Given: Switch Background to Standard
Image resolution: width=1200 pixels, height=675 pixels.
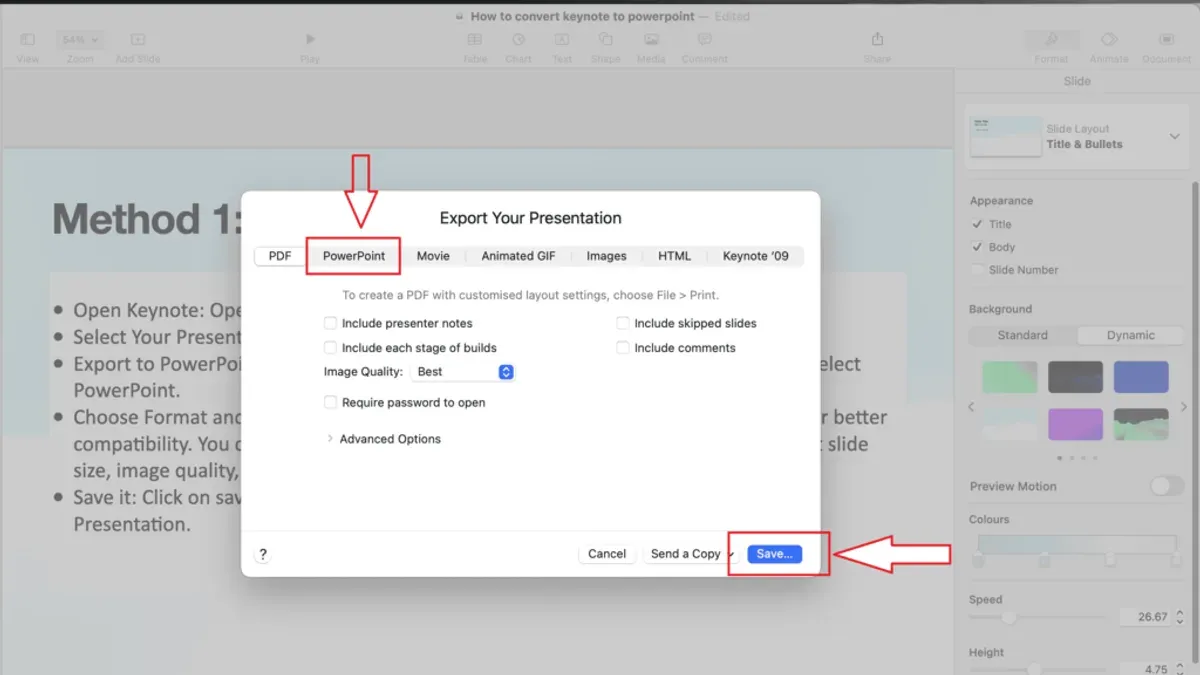Looking at the screenshot, I should (1023, 336).
